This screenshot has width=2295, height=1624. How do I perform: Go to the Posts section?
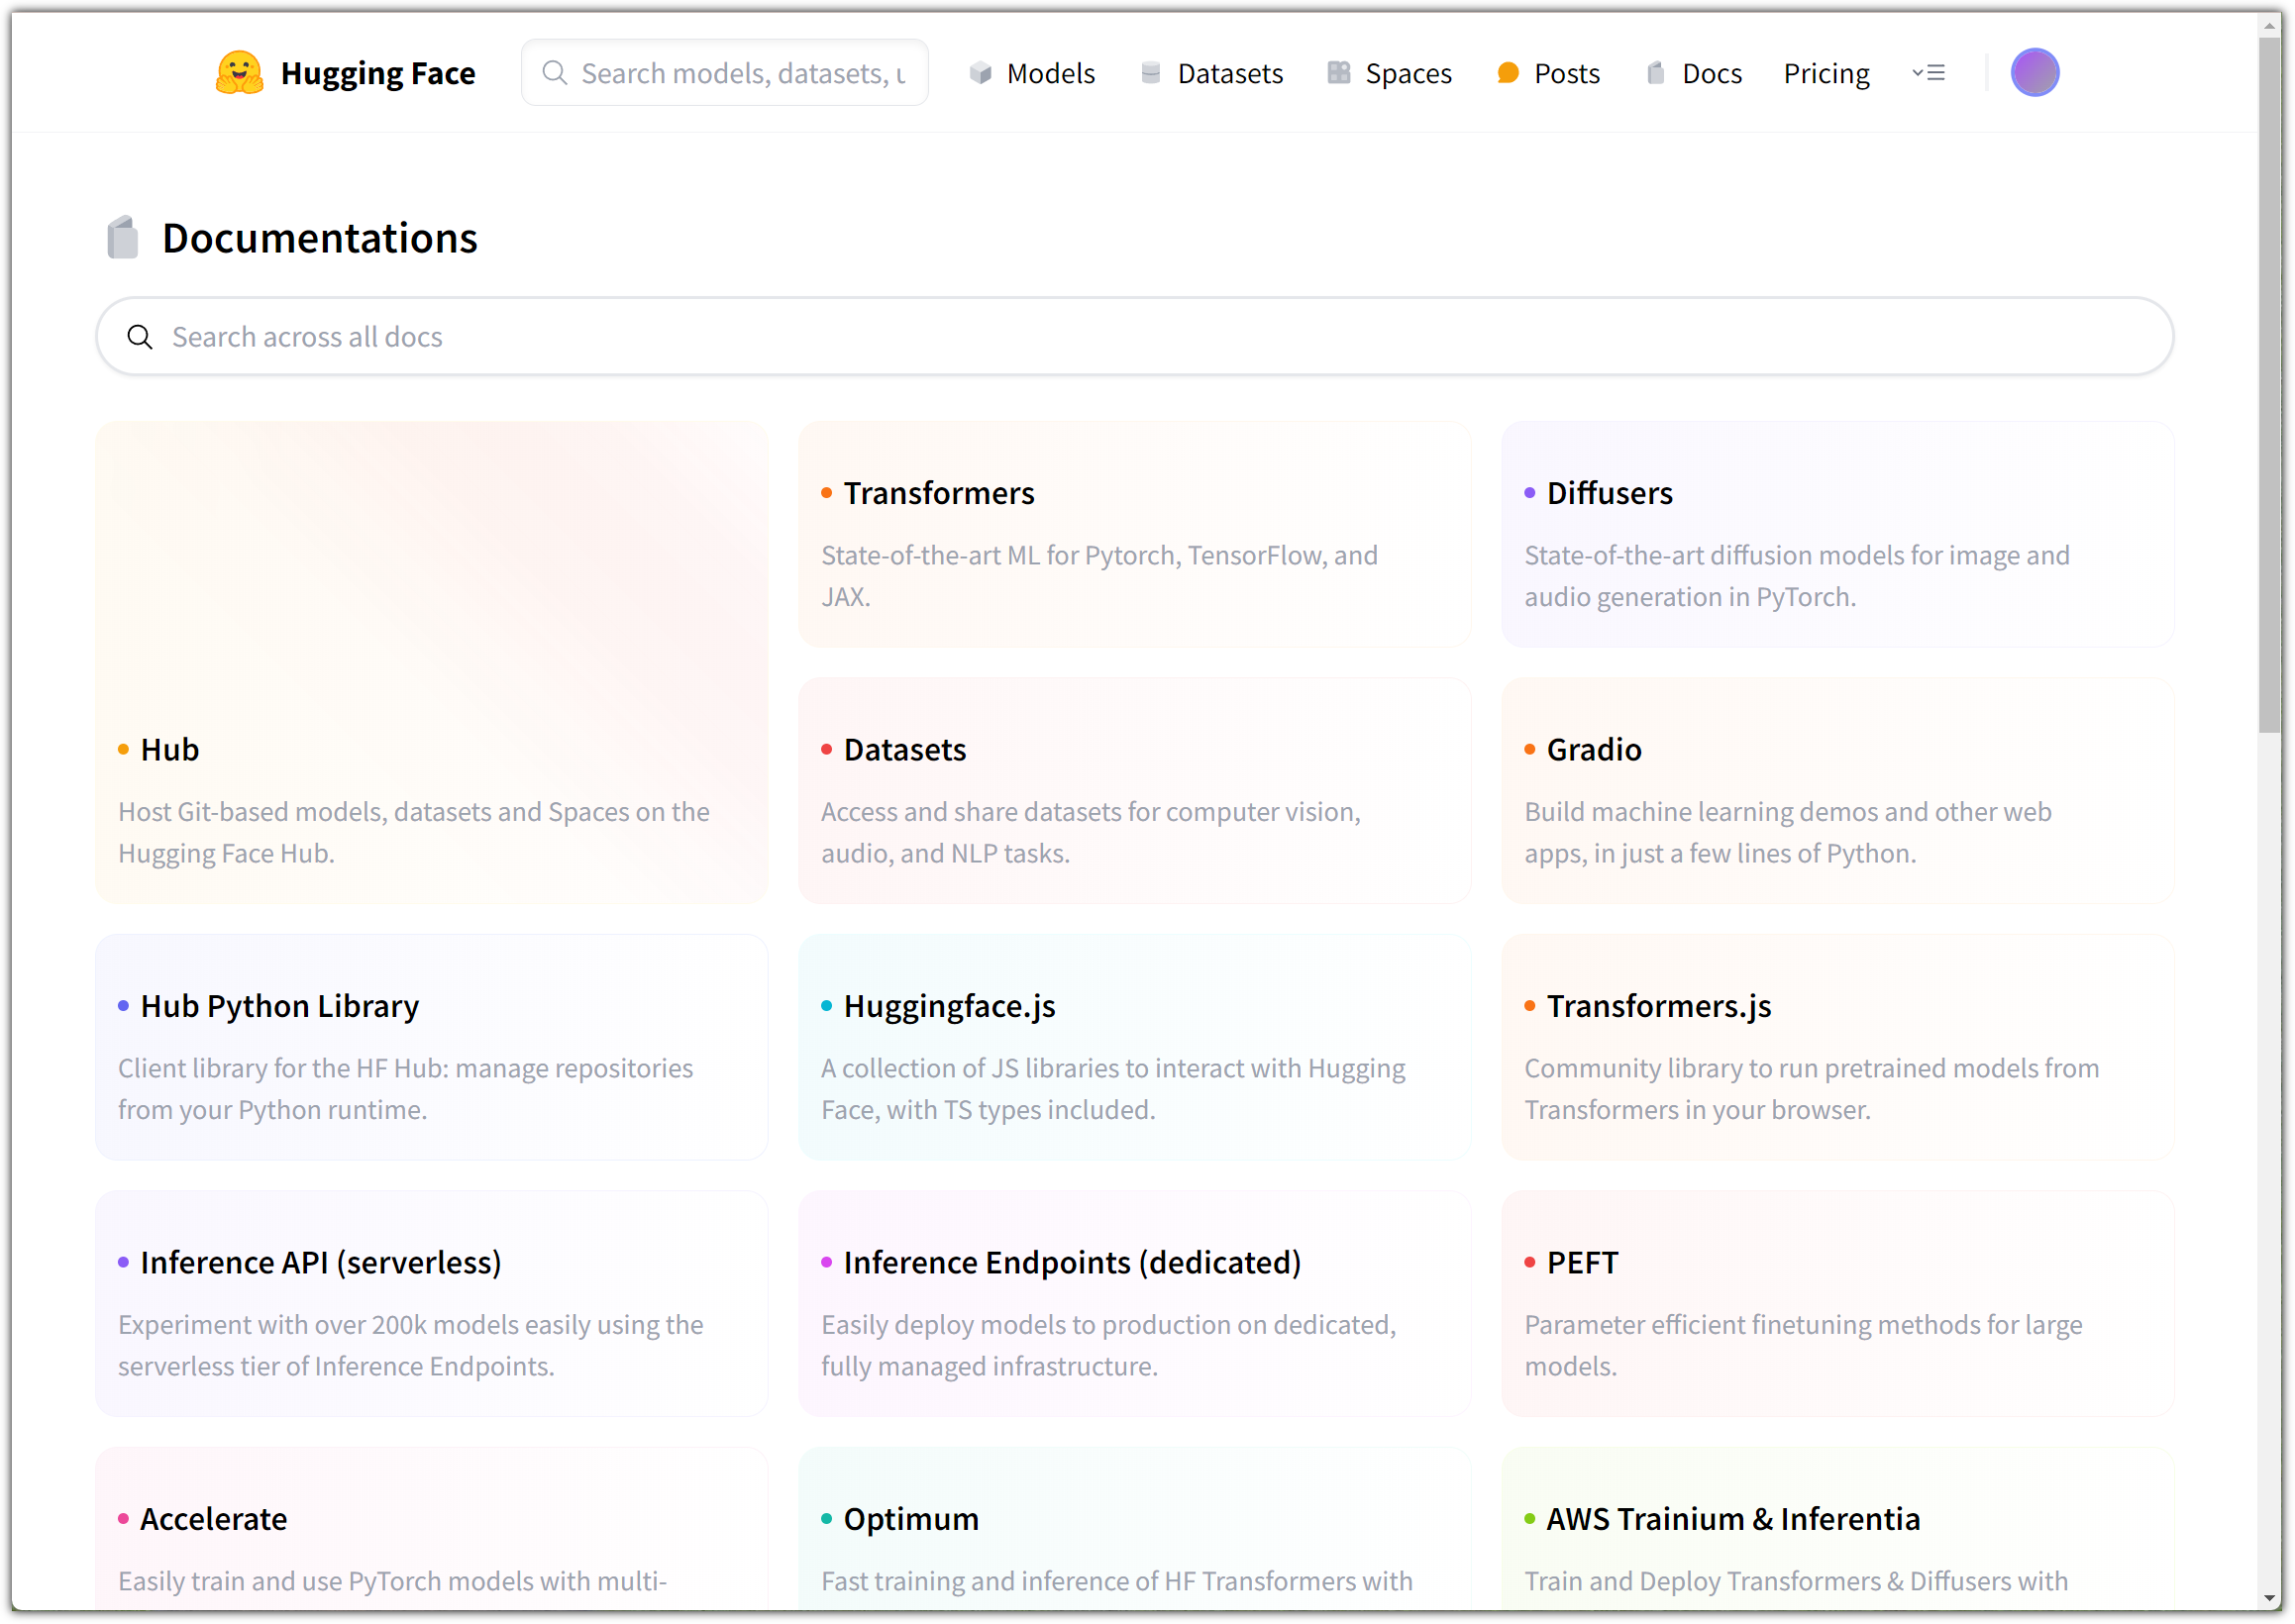pos(1566,73)
